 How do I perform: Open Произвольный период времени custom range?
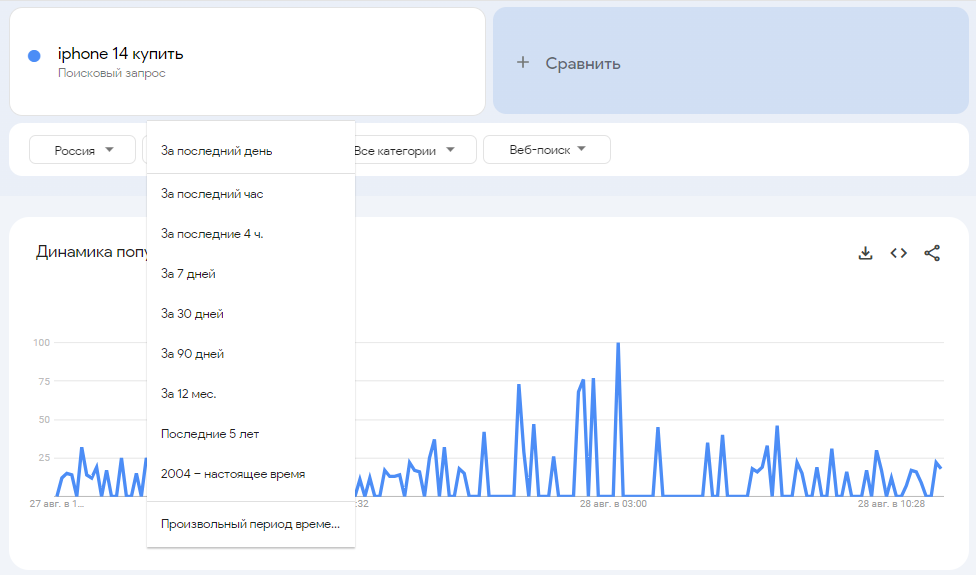click(x=251, y=524)
